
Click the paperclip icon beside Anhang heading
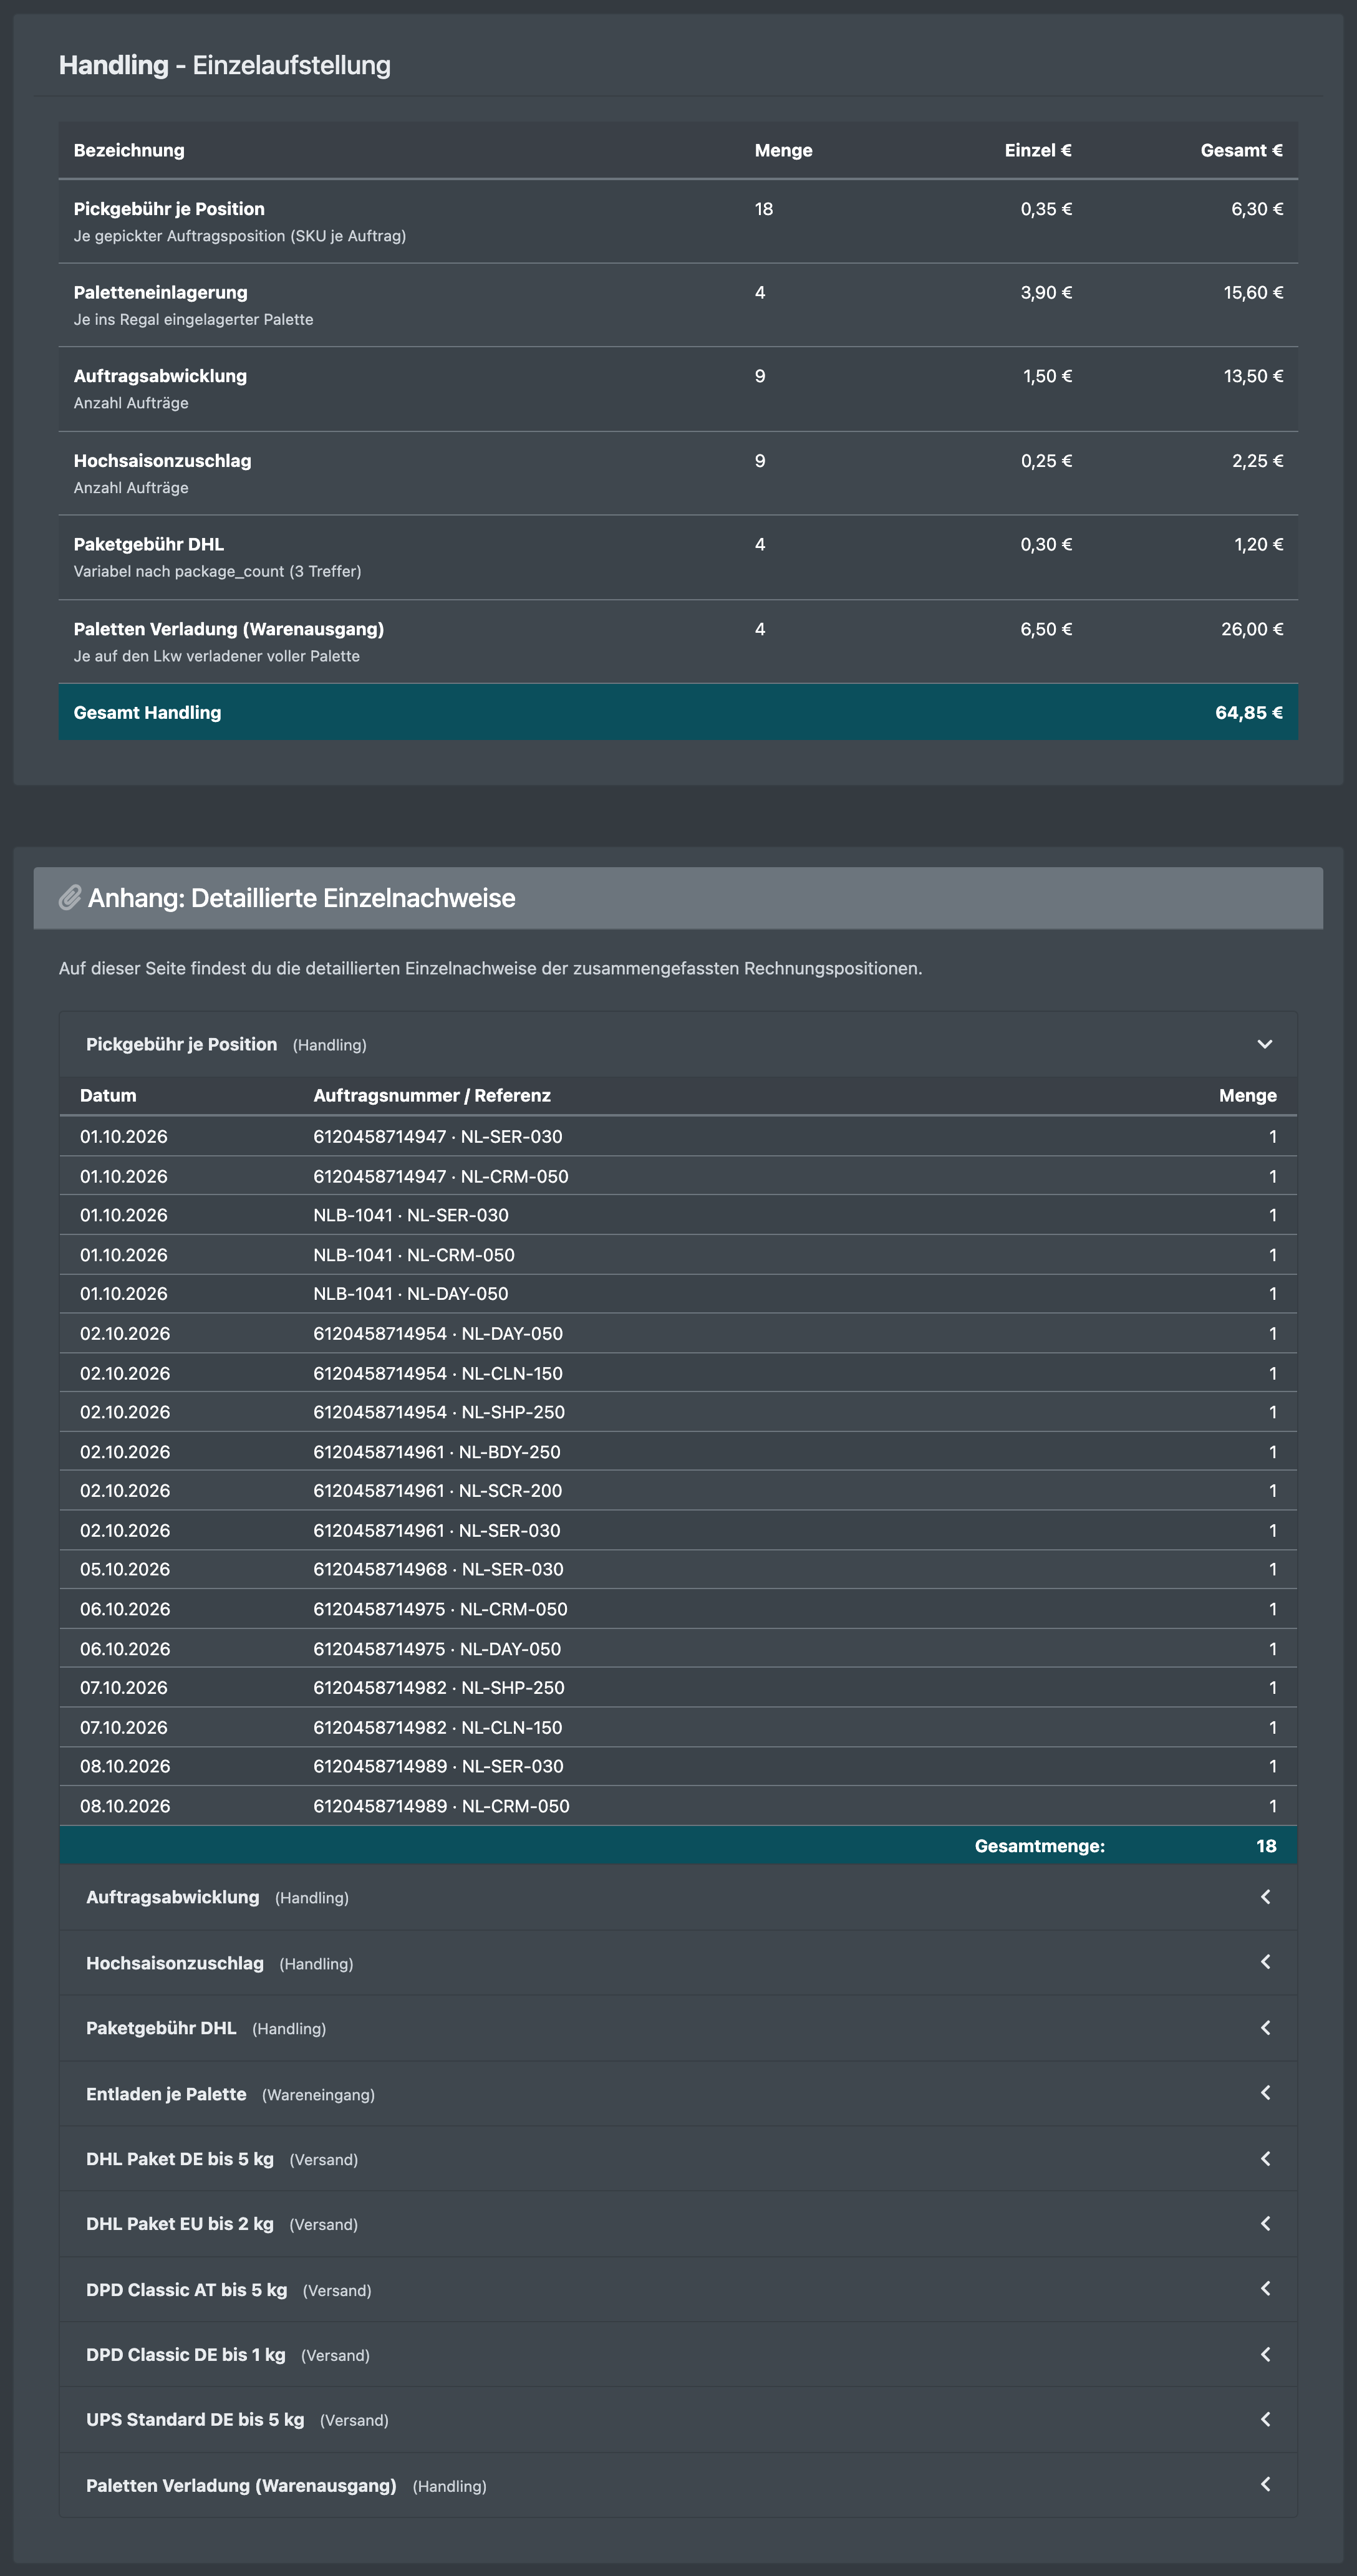70,898
